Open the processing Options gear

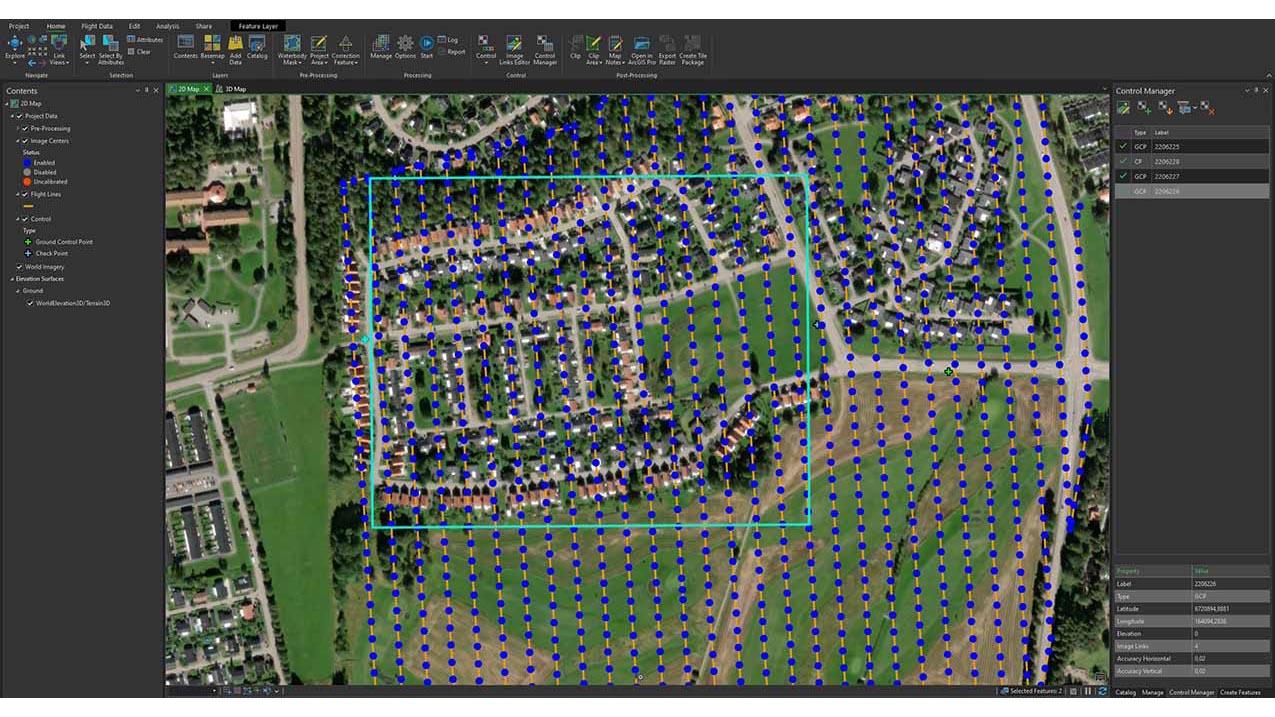tap(405, 45)
